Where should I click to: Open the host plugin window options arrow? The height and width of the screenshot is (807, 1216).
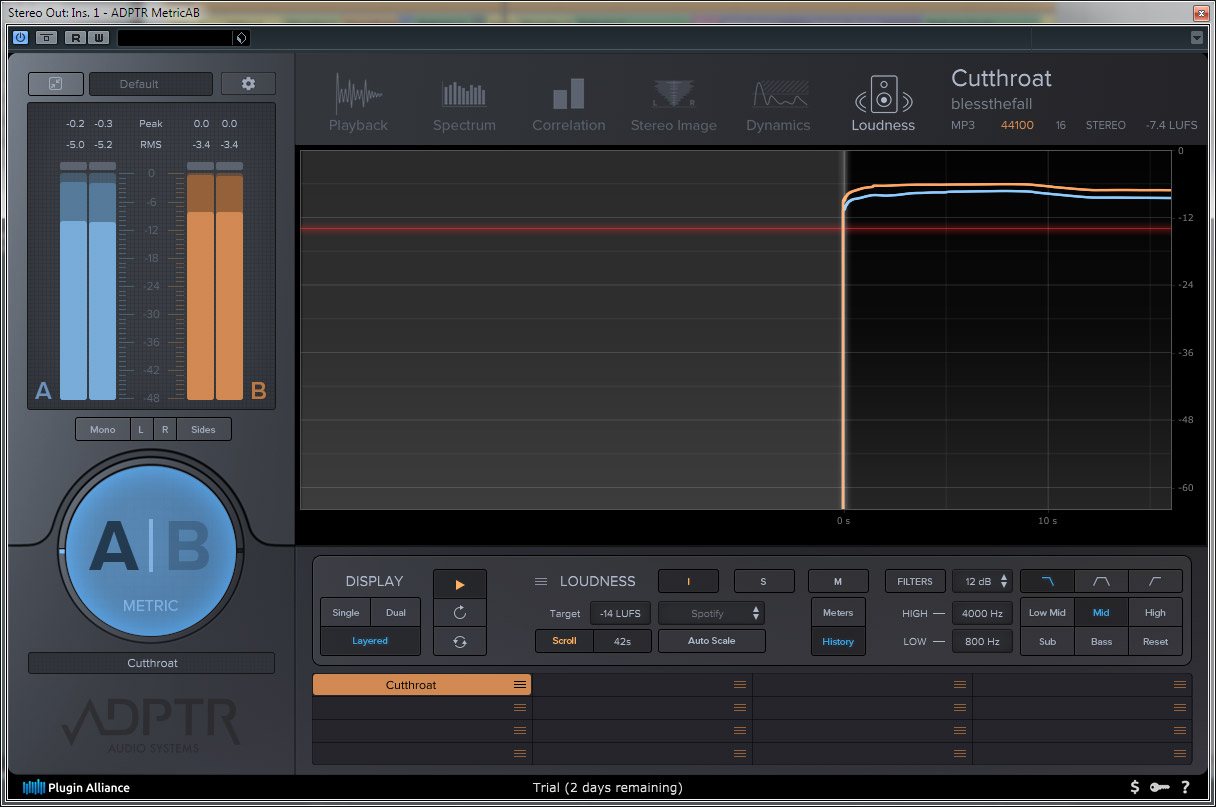pyautogui.click(x=1197, y=38)
